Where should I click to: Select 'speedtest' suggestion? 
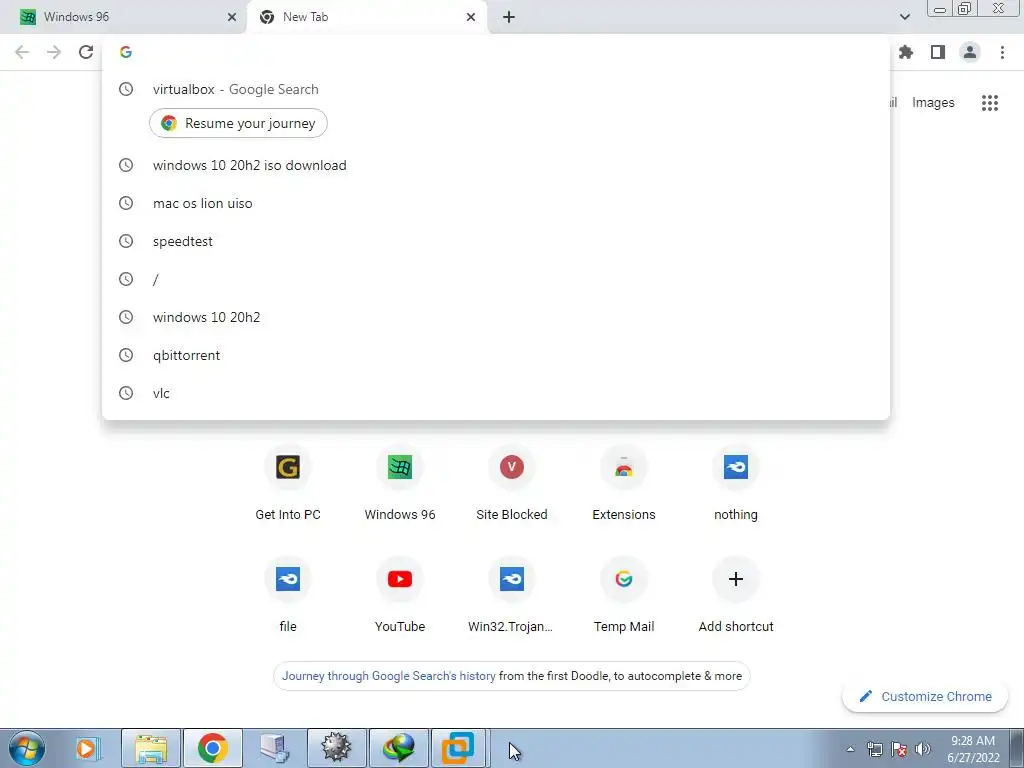[x=496, y=241]
